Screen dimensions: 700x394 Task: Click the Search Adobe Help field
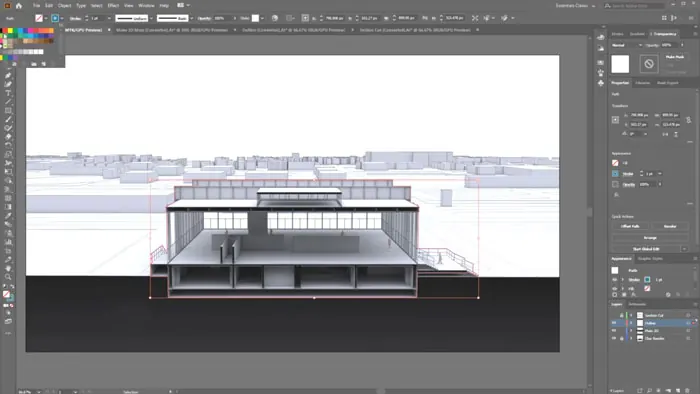point(634,6)
